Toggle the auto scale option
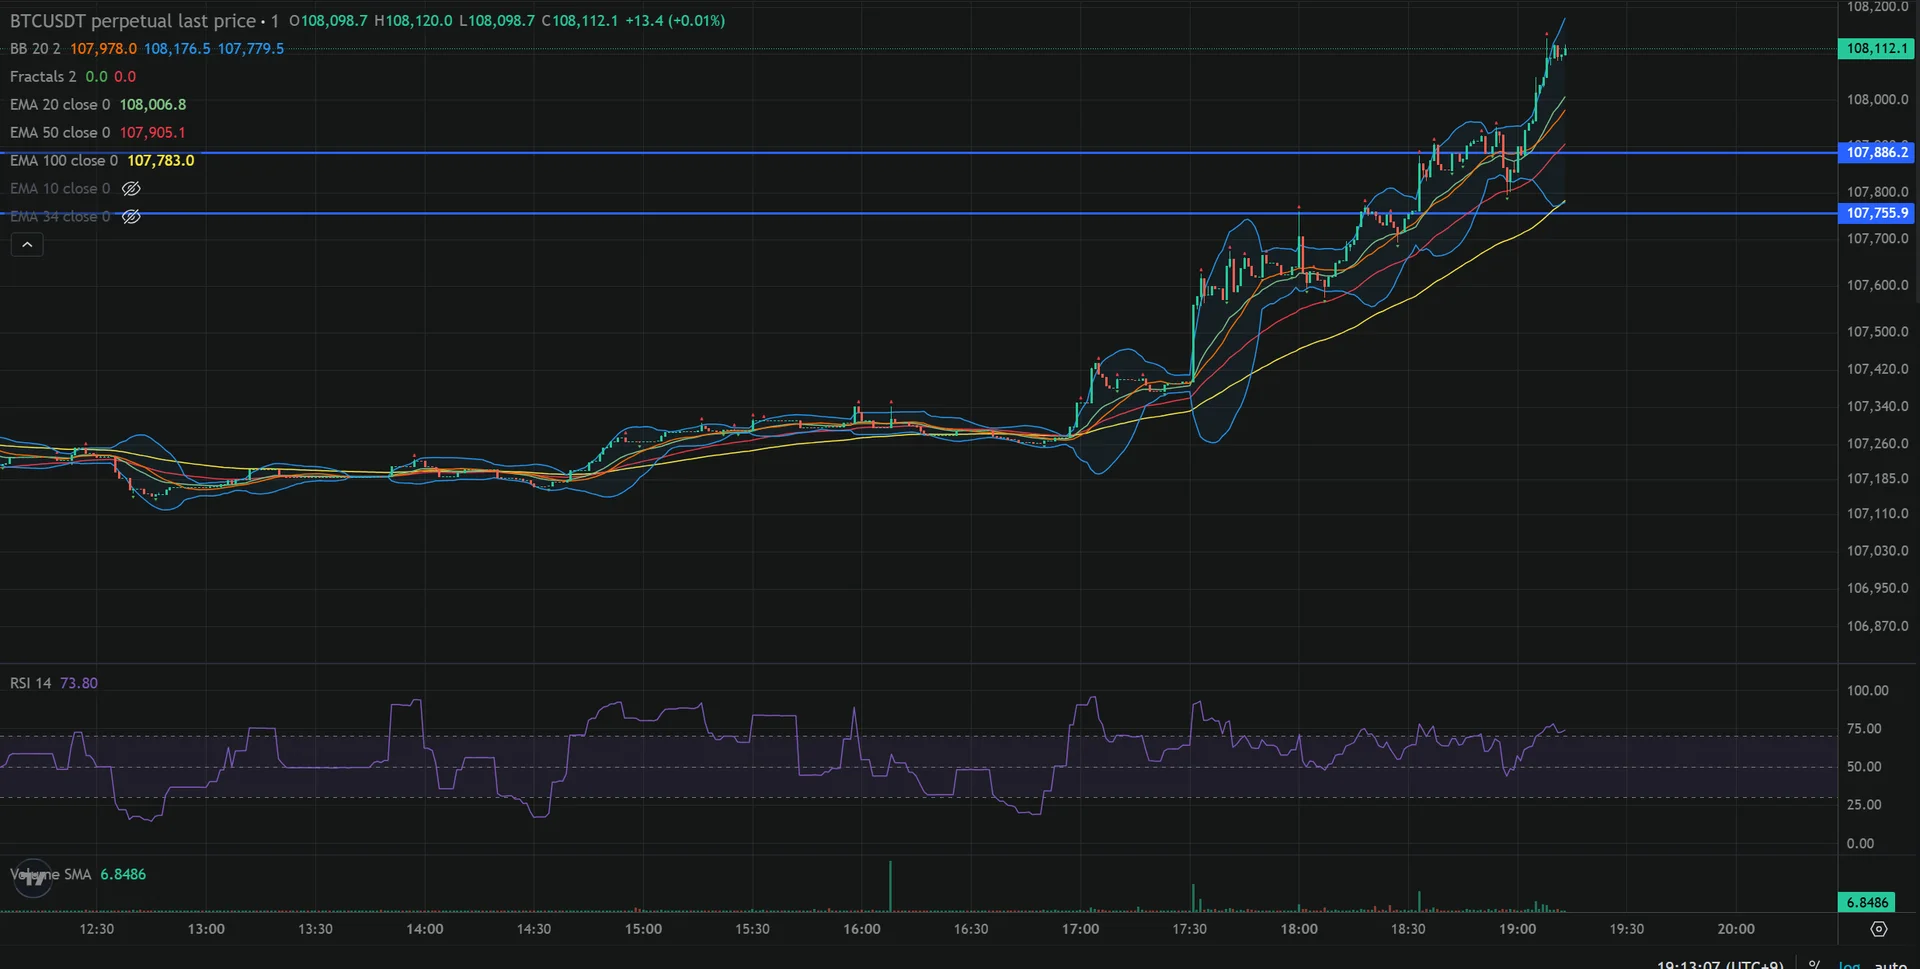 point(1890,964)
